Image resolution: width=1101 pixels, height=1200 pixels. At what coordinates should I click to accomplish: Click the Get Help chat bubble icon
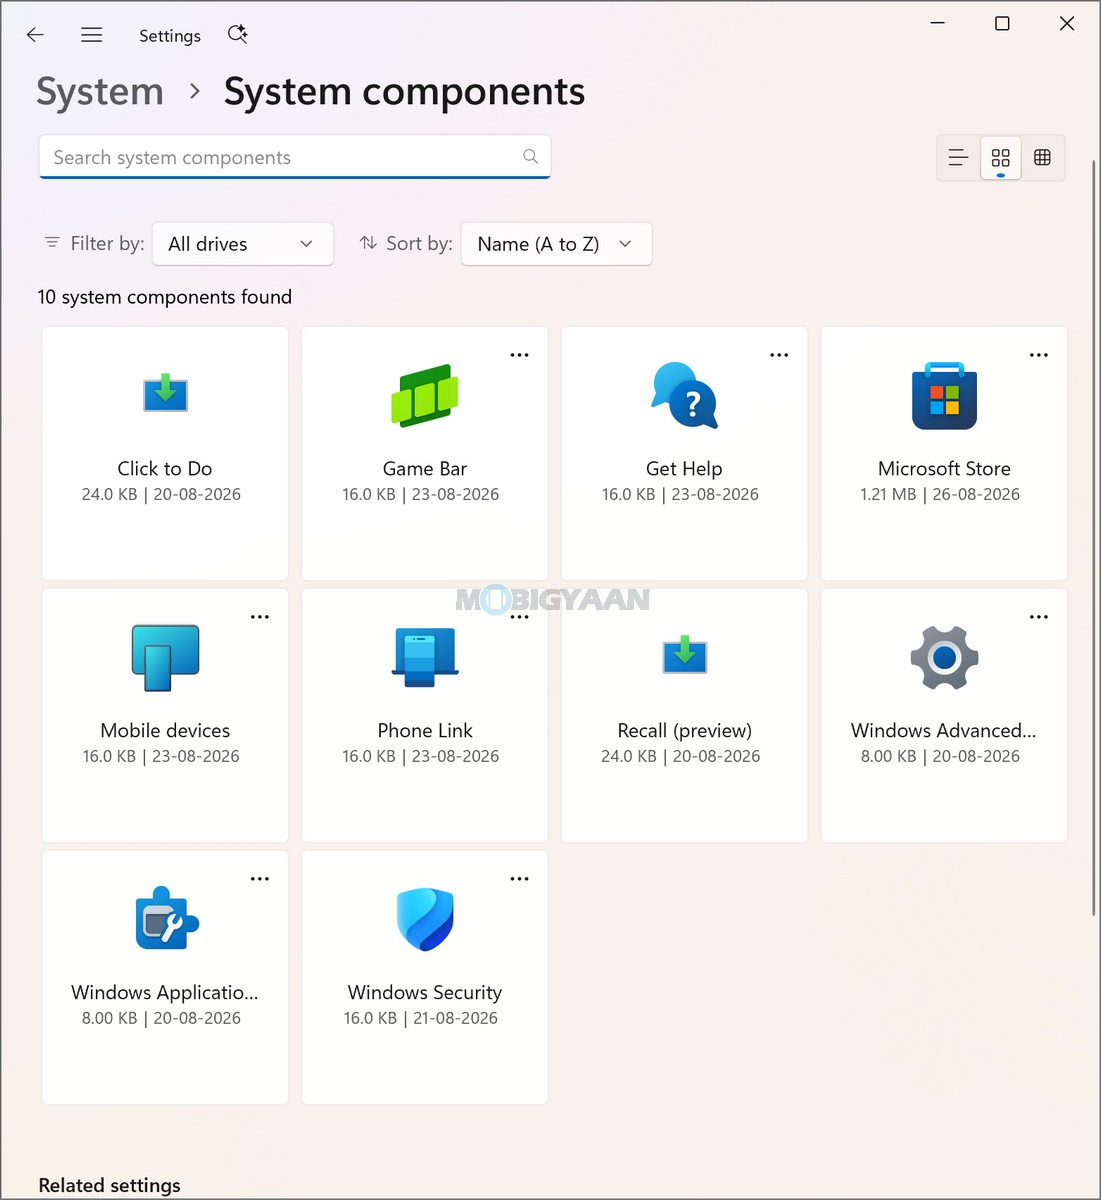click(x=685, y=395)
